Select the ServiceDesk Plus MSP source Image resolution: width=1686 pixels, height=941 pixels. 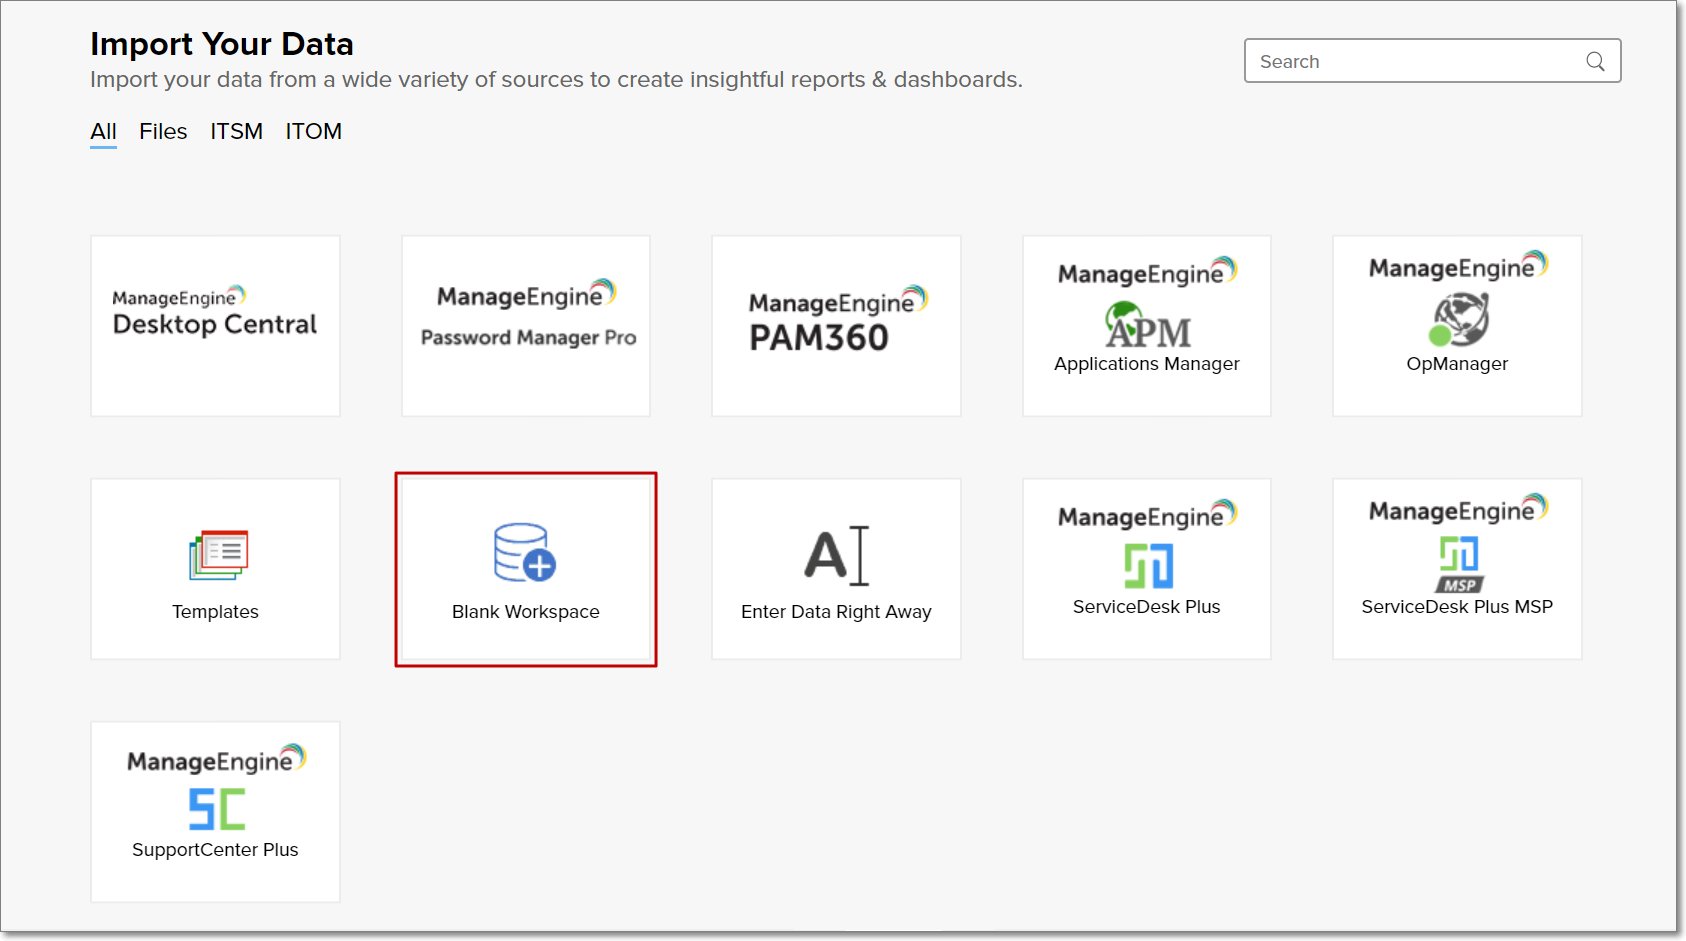(1456, 568)
